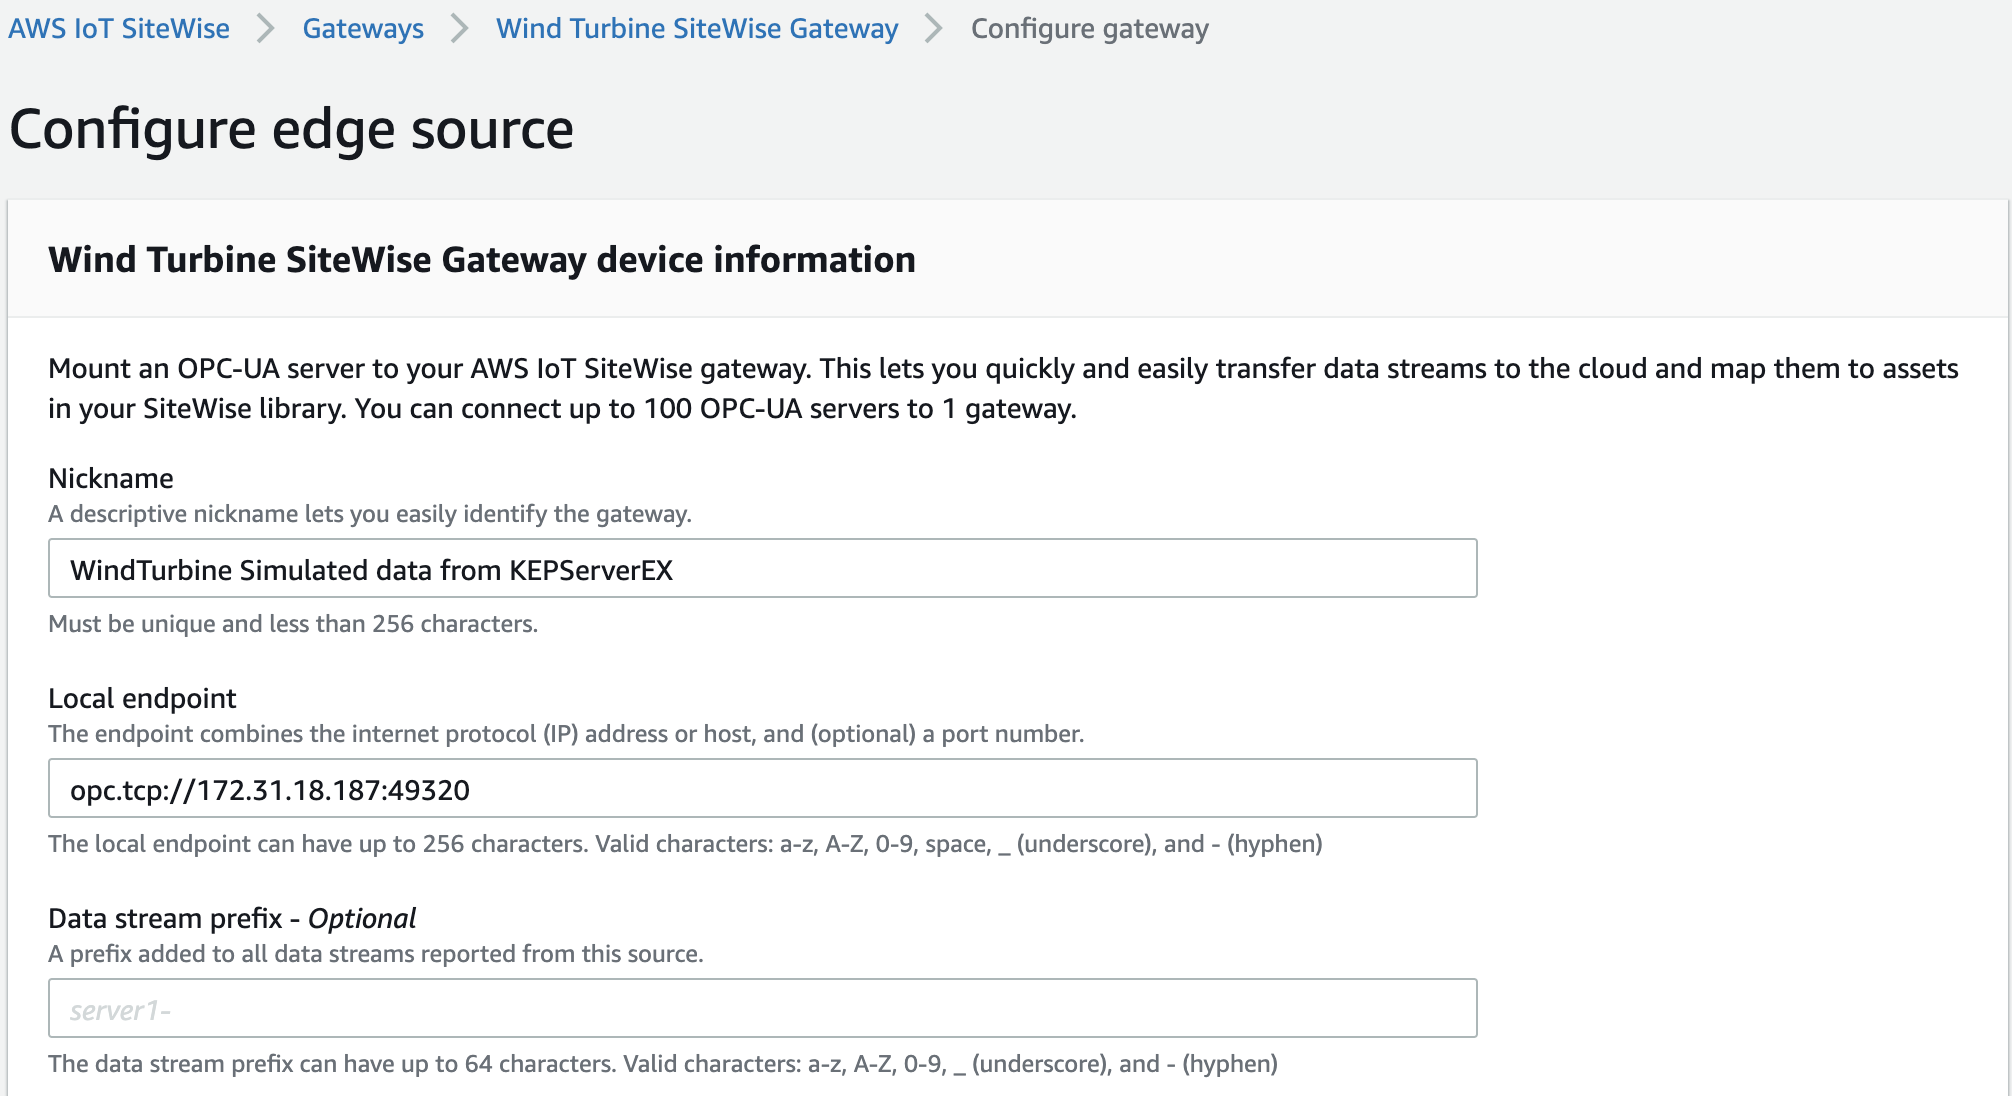Viewport: 2012px width, 1096px height.
Task: Click the Configure gateway breadcrumb text
Action: tap(1089, 28)
